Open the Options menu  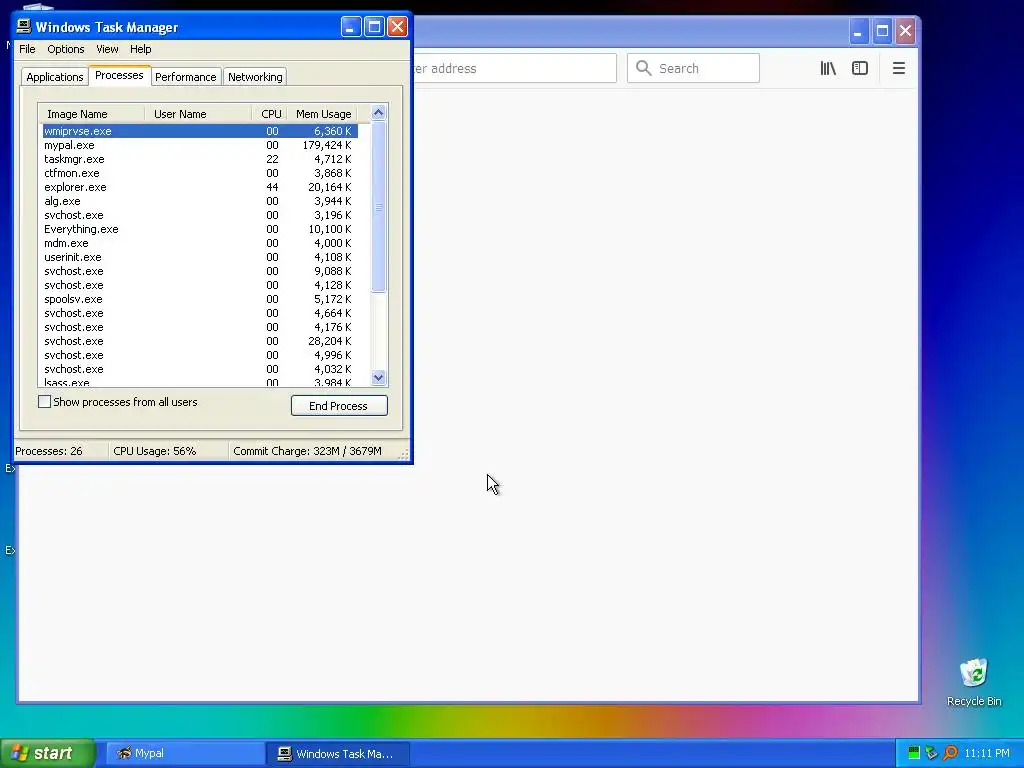(x=65, y=49)
